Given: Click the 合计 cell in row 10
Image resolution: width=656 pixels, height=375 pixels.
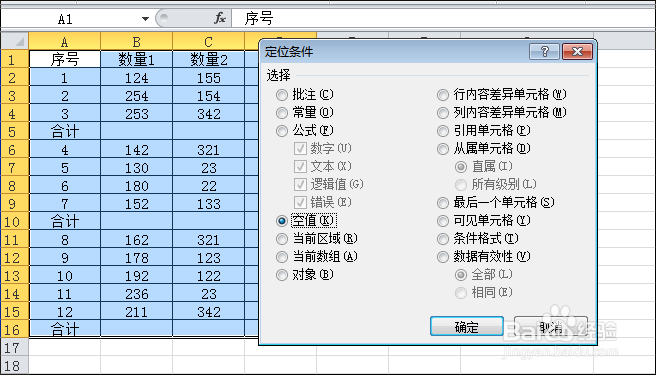Looking at the screenshot, I should click(x=65, y=221).
